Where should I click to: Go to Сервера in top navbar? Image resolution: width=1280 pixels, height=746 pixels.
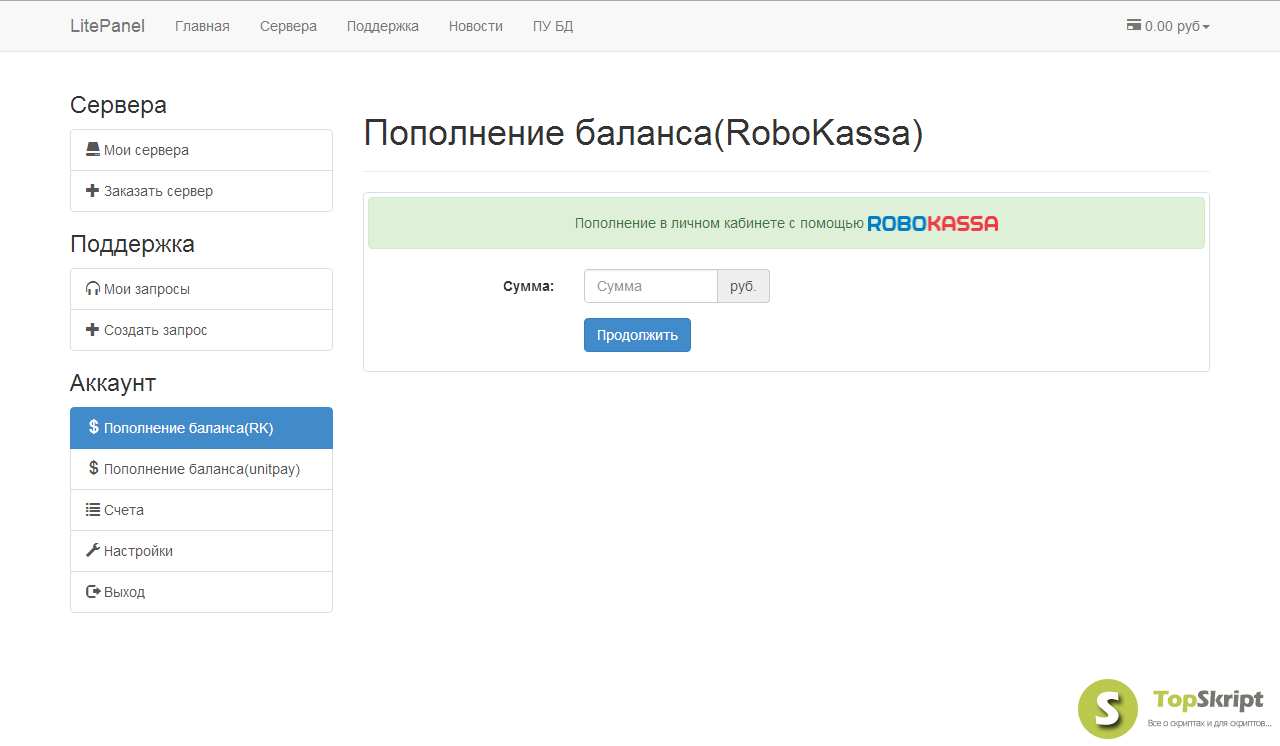[288, 26]
